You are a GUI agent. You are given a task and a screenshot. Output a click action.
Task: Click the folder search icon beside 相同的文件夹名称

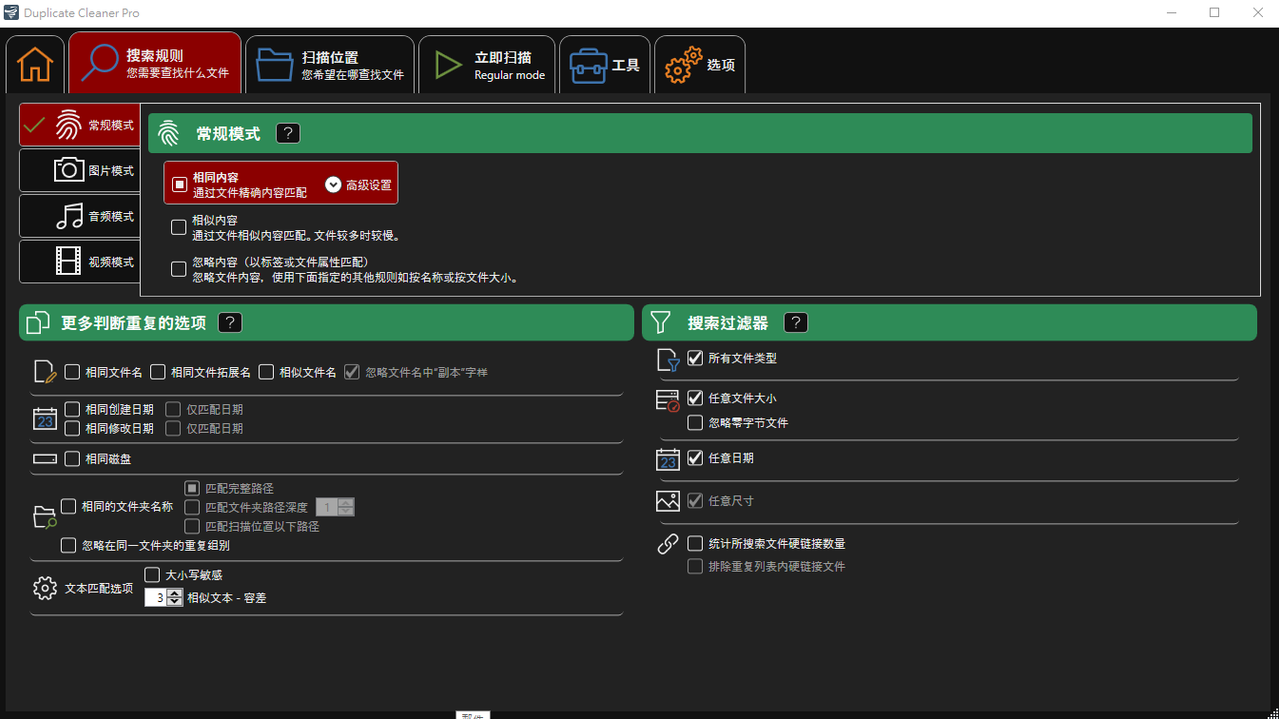tap(45, 516)
